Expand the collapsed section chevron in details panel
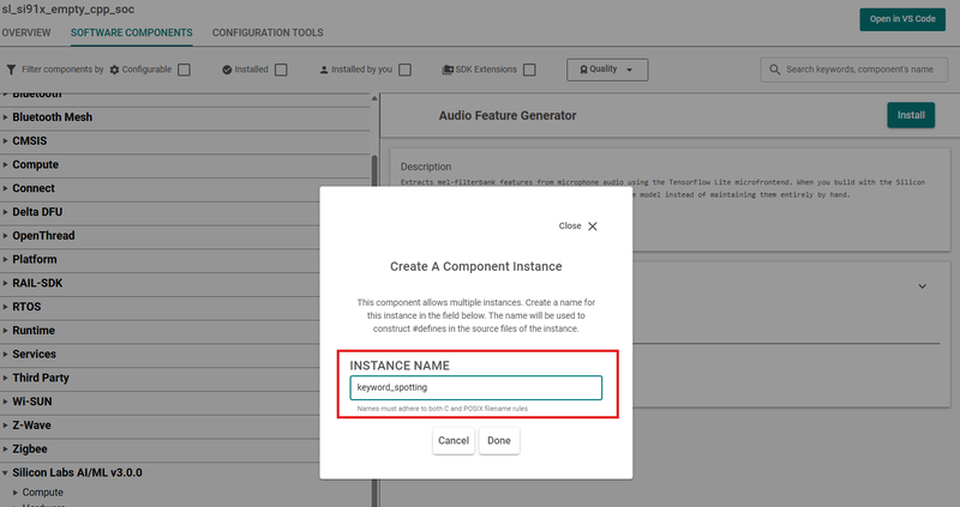Image resolution: width=960 pixels, height=507 pixels. pyautogui.click(x=922, y=286)
